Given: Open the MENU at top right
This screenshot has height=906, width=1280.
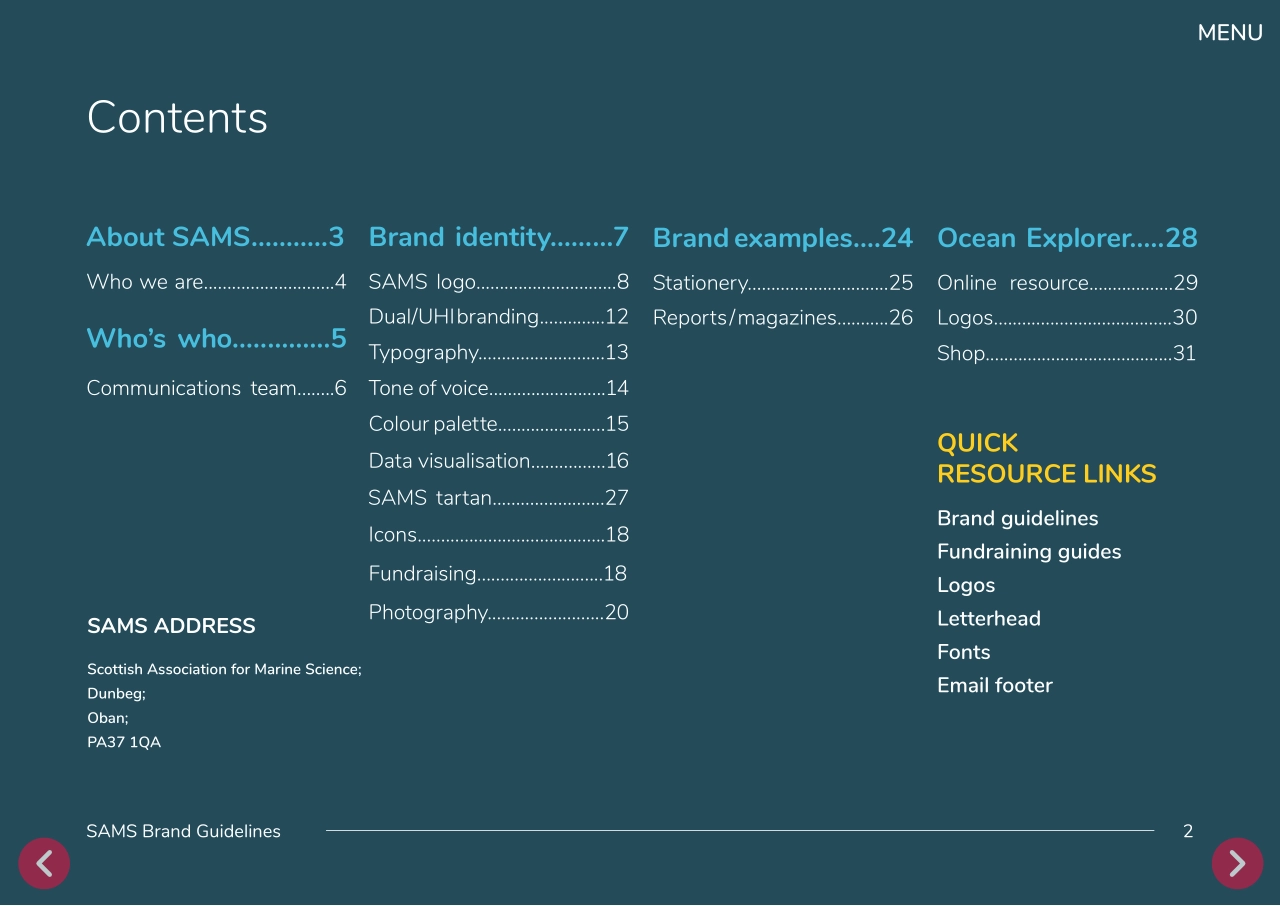Looking at the screenshot, I should [1229, 33].
